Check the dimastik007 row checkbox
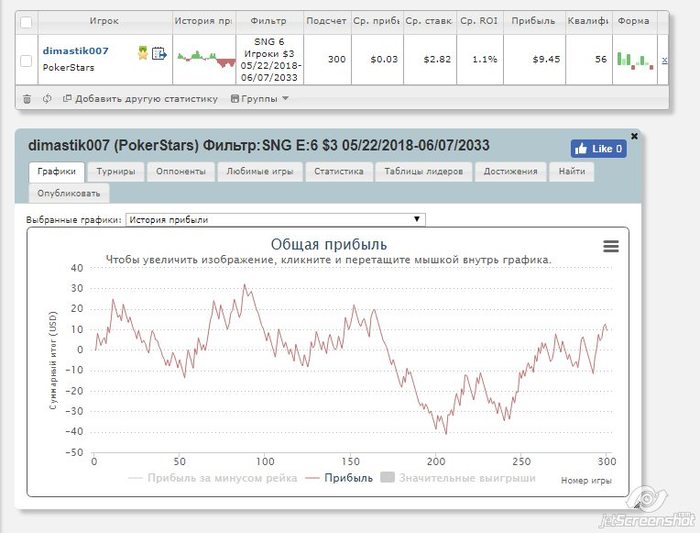Image resolution: width=700 pixels, height=533 pixels. [x=26, y=61]
